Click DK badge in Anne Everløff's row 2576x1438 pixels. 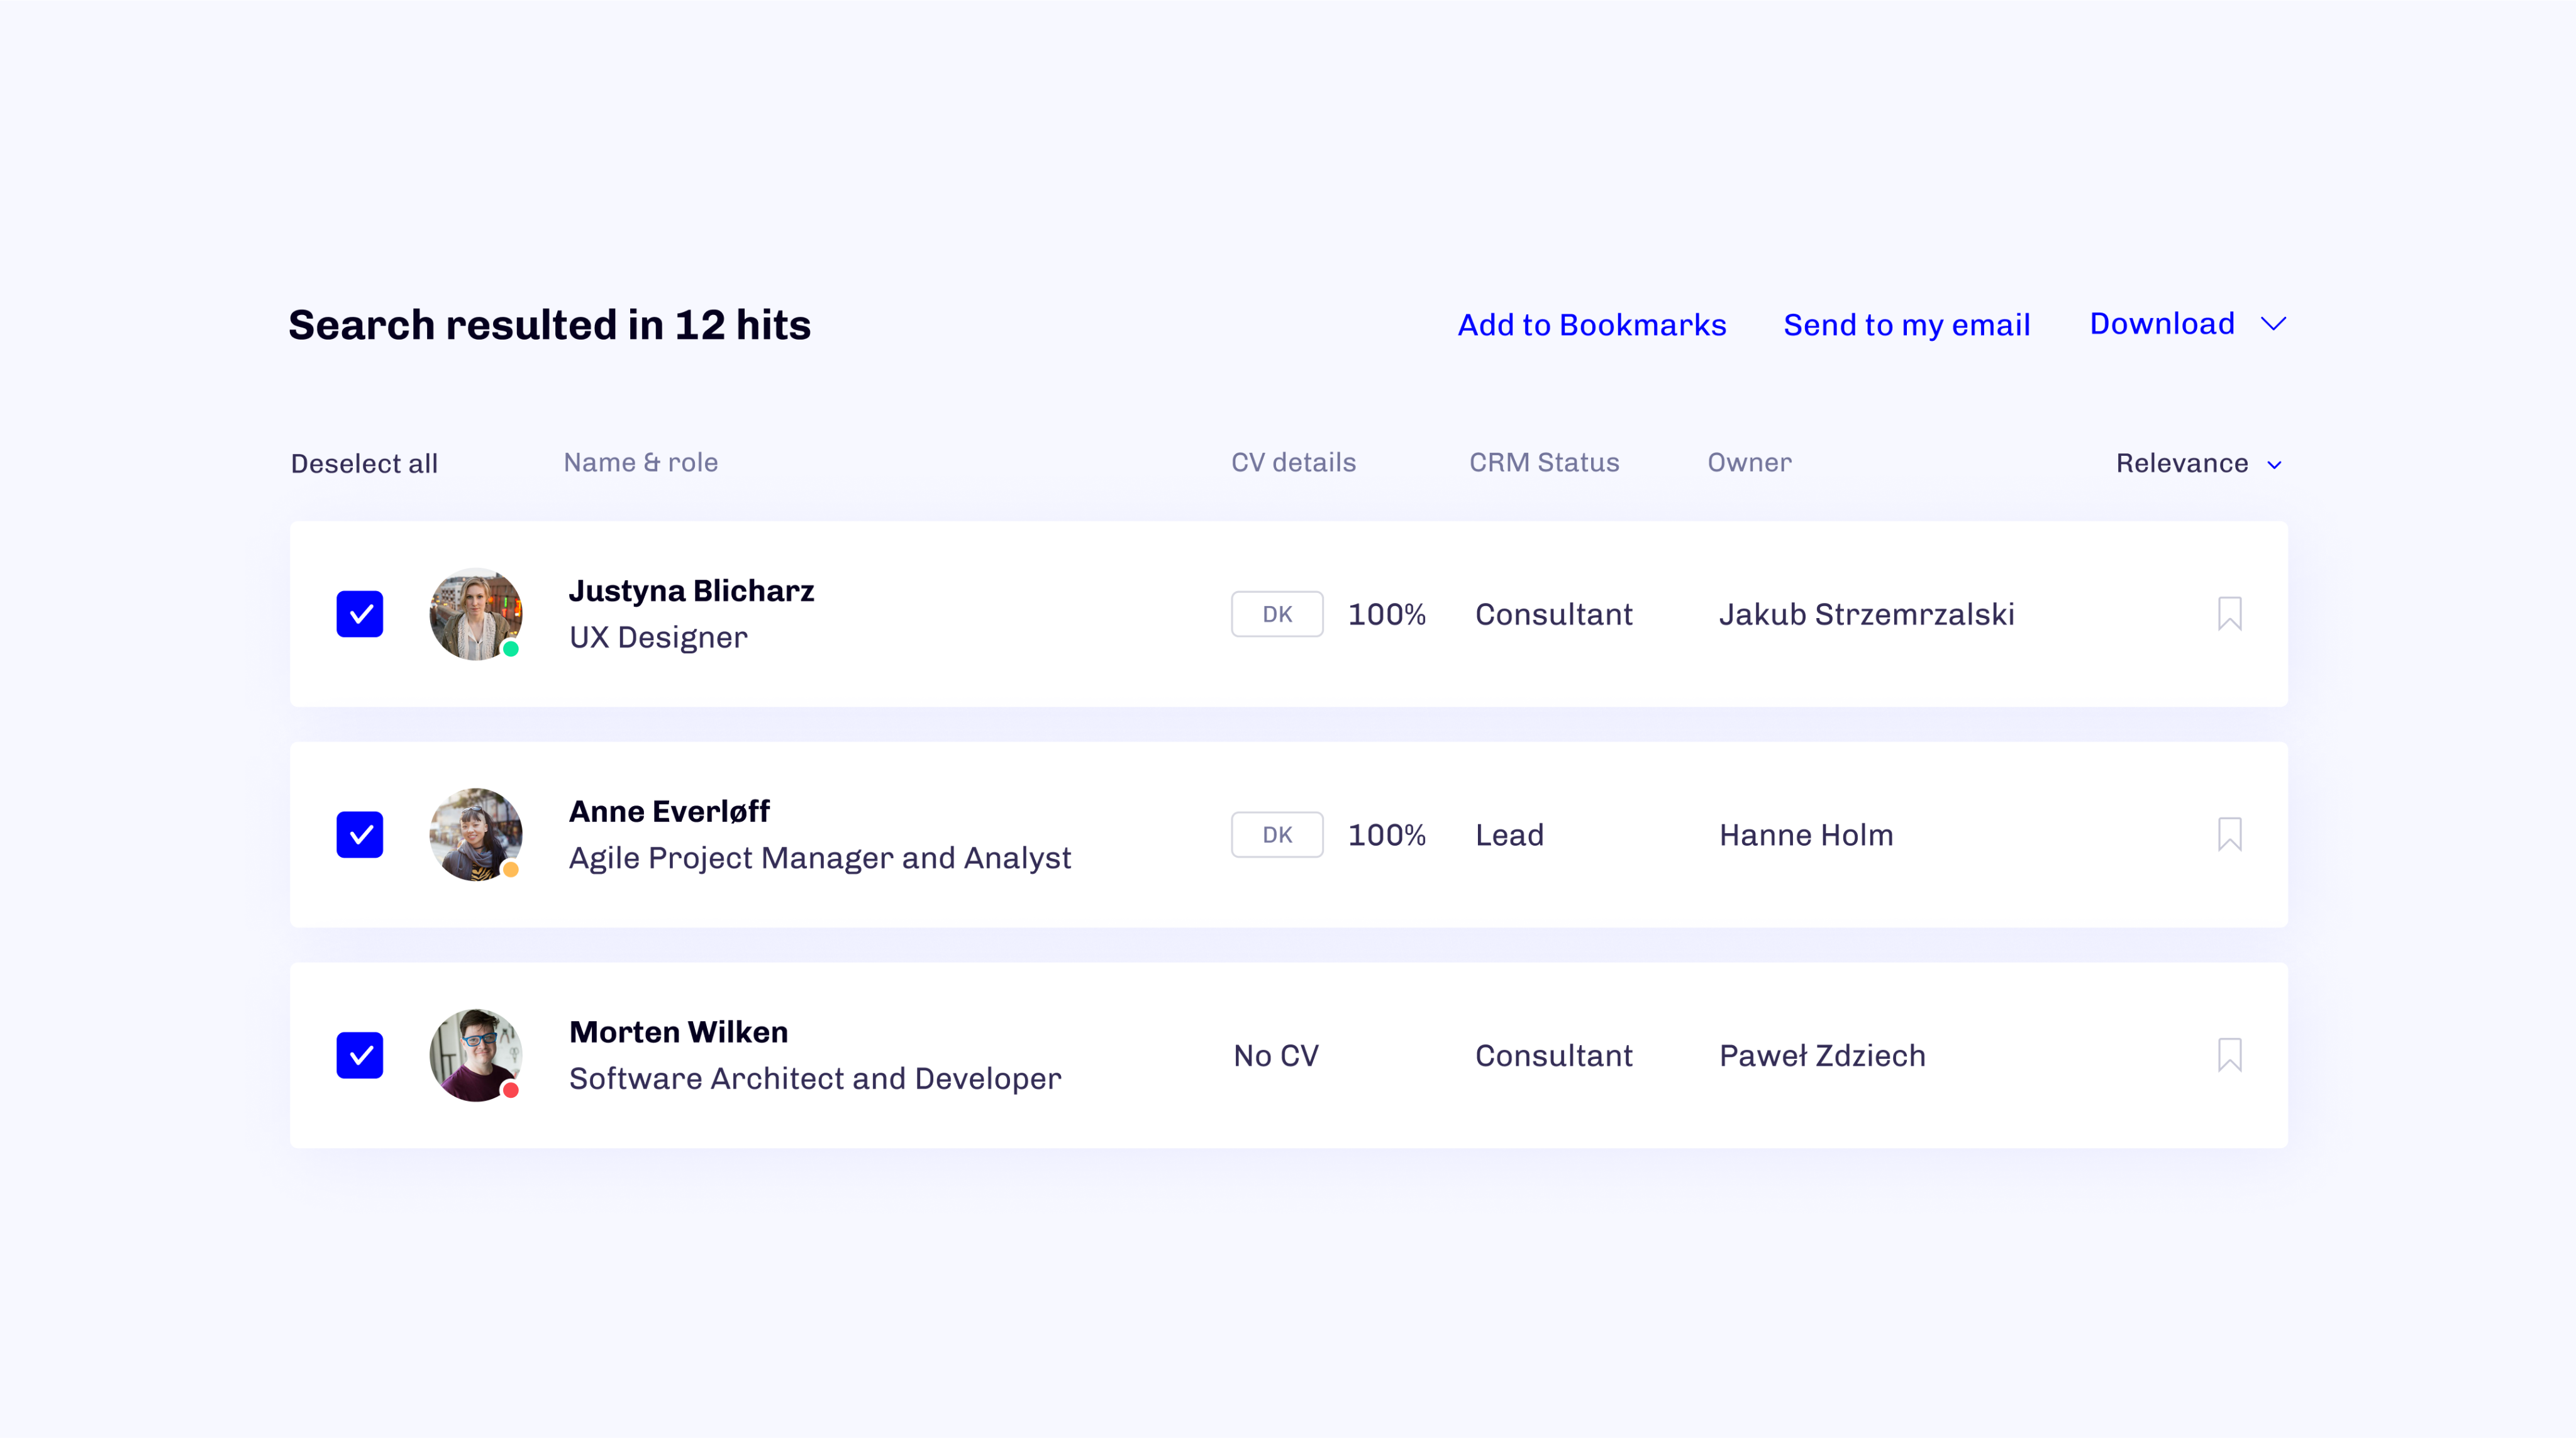(1277, 834)
